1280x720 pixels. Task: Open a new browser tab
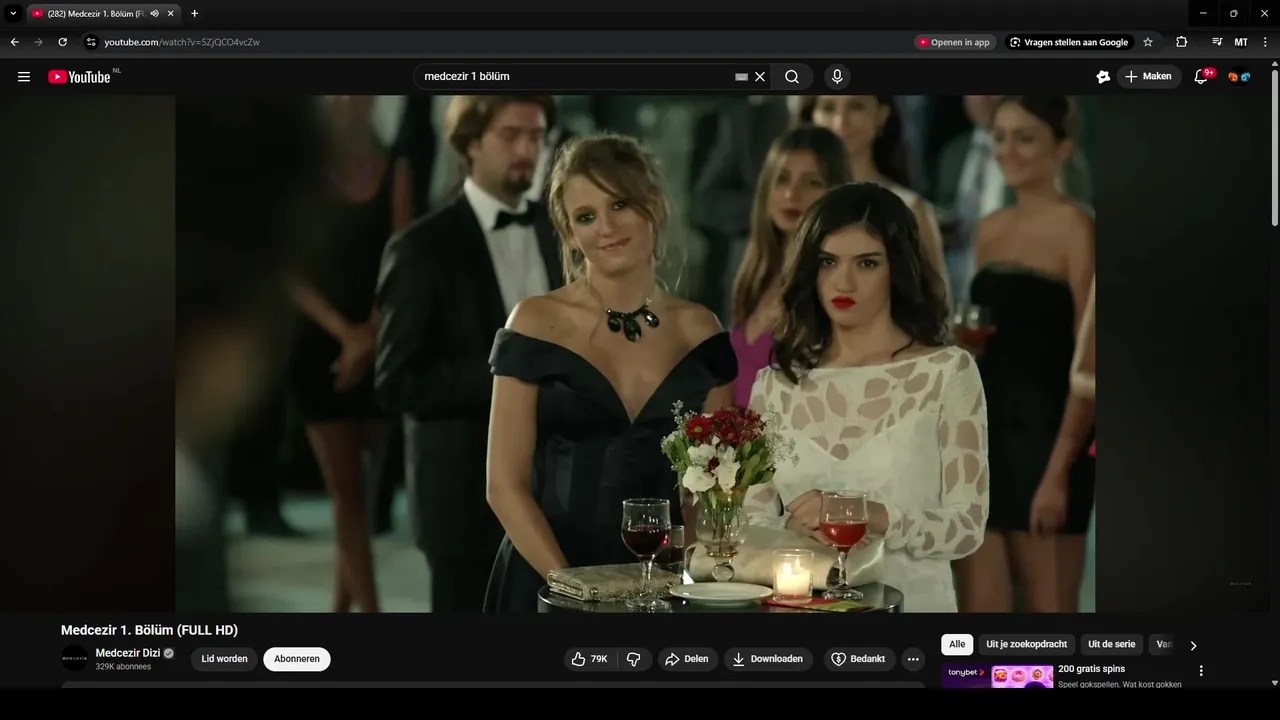pyautogui.click(x=194, y=13)
